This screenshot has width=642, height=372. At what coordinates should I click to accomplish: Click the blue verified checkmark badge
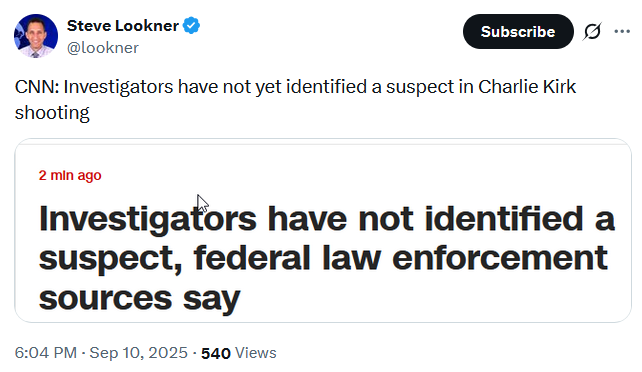pos(191,25)
